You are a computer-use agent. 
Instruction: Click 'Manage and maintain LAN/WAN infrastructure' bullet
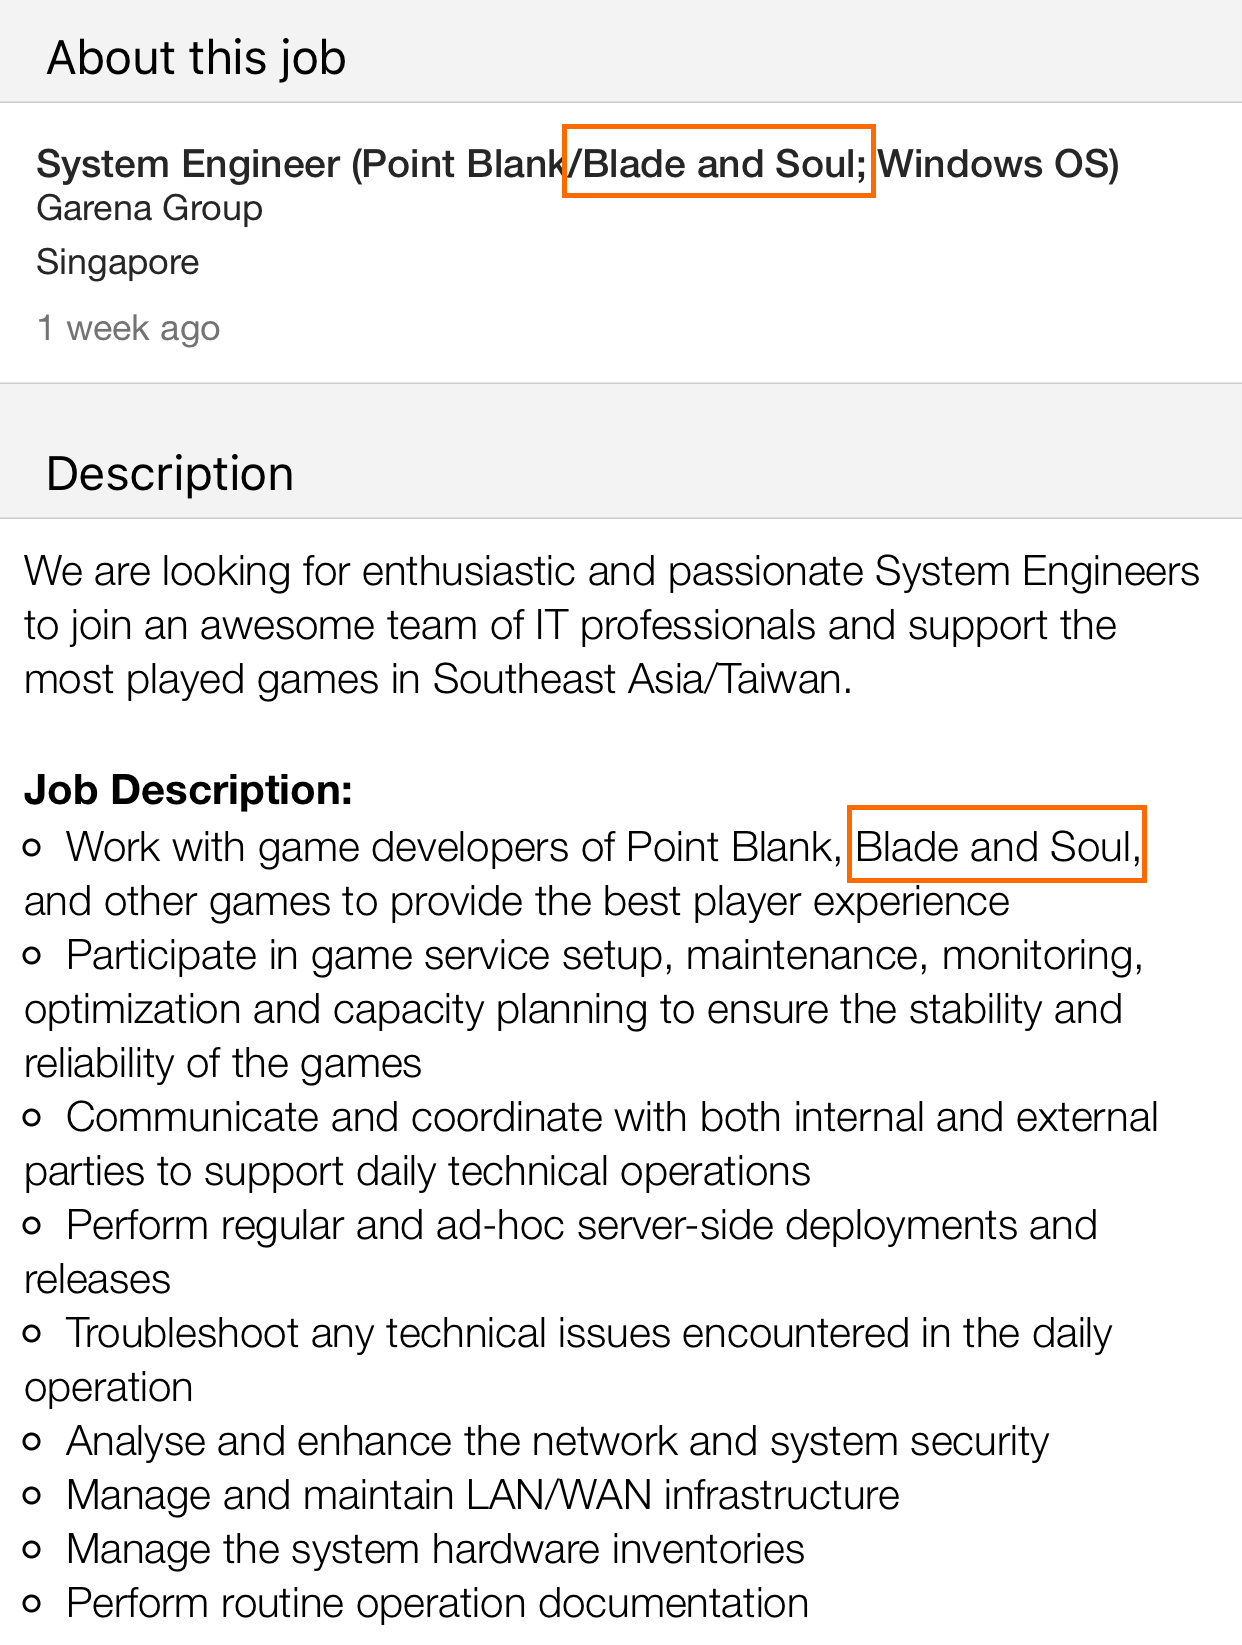[462, 1495]
